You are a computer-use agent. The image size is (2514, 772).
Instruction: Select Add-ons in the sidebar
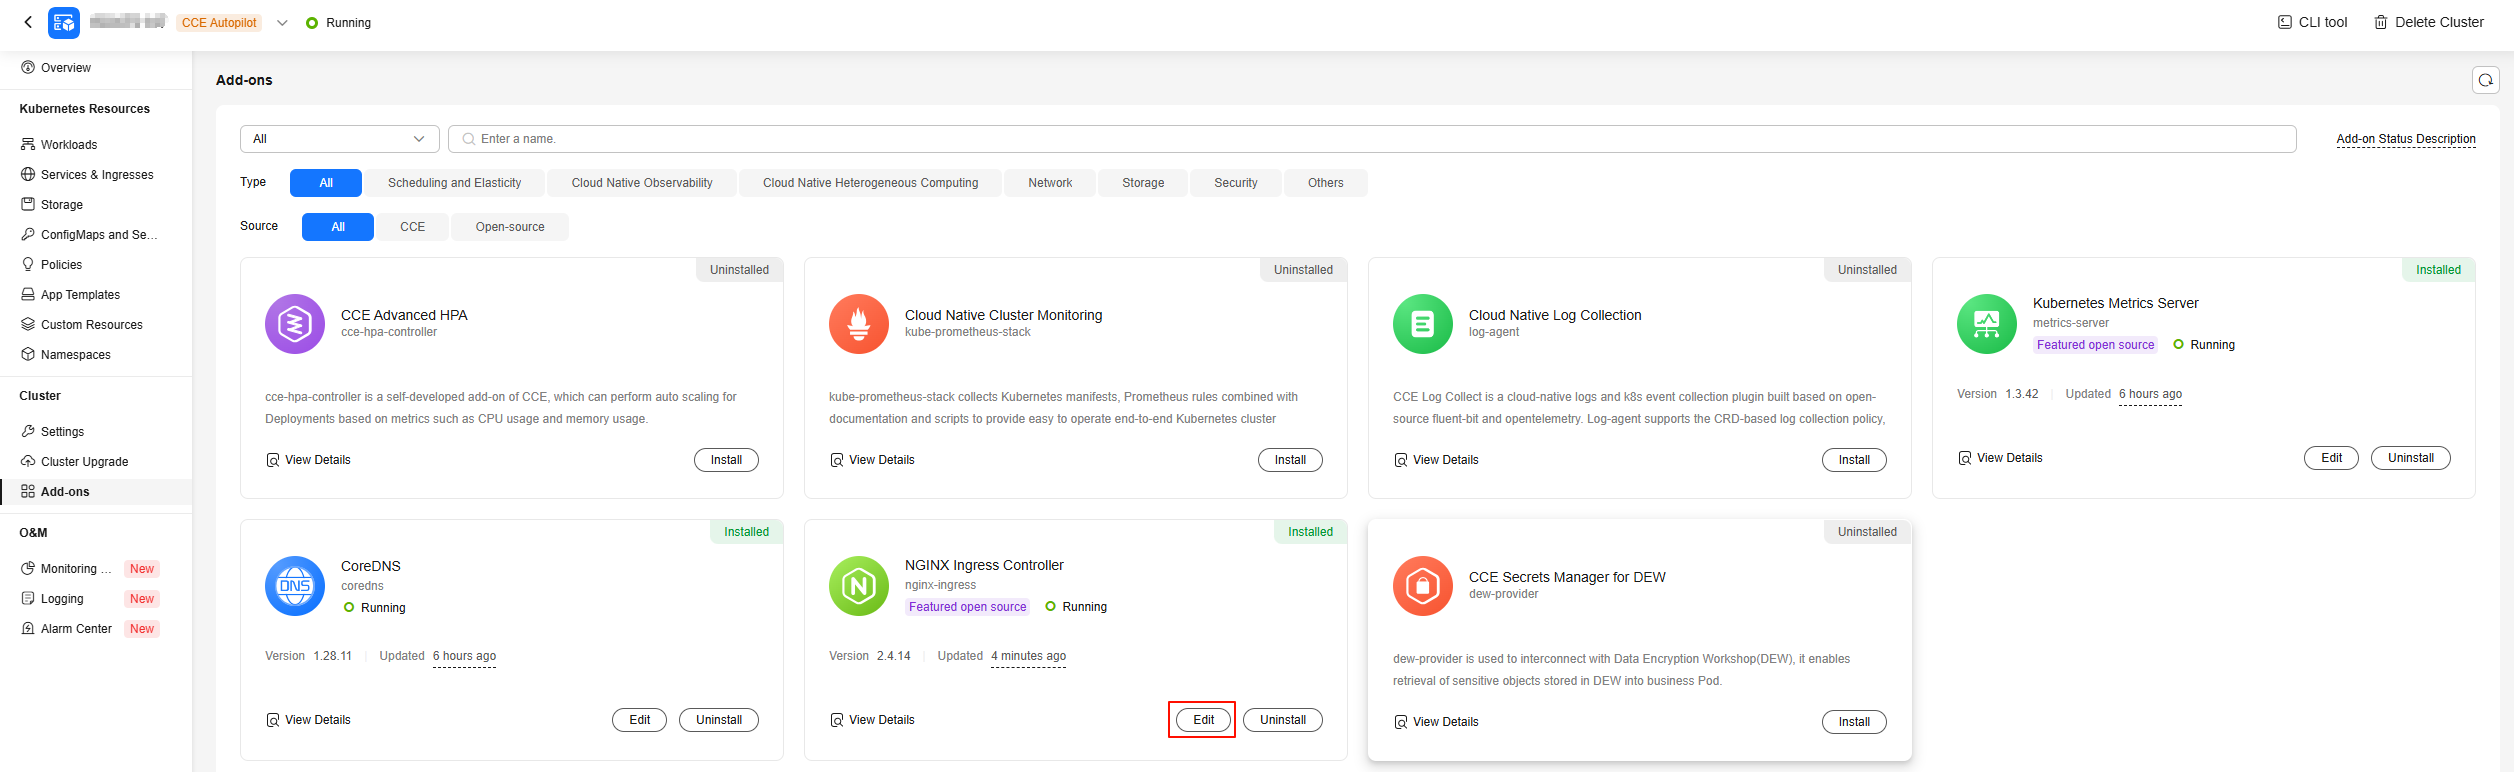(x=96, y=492)
